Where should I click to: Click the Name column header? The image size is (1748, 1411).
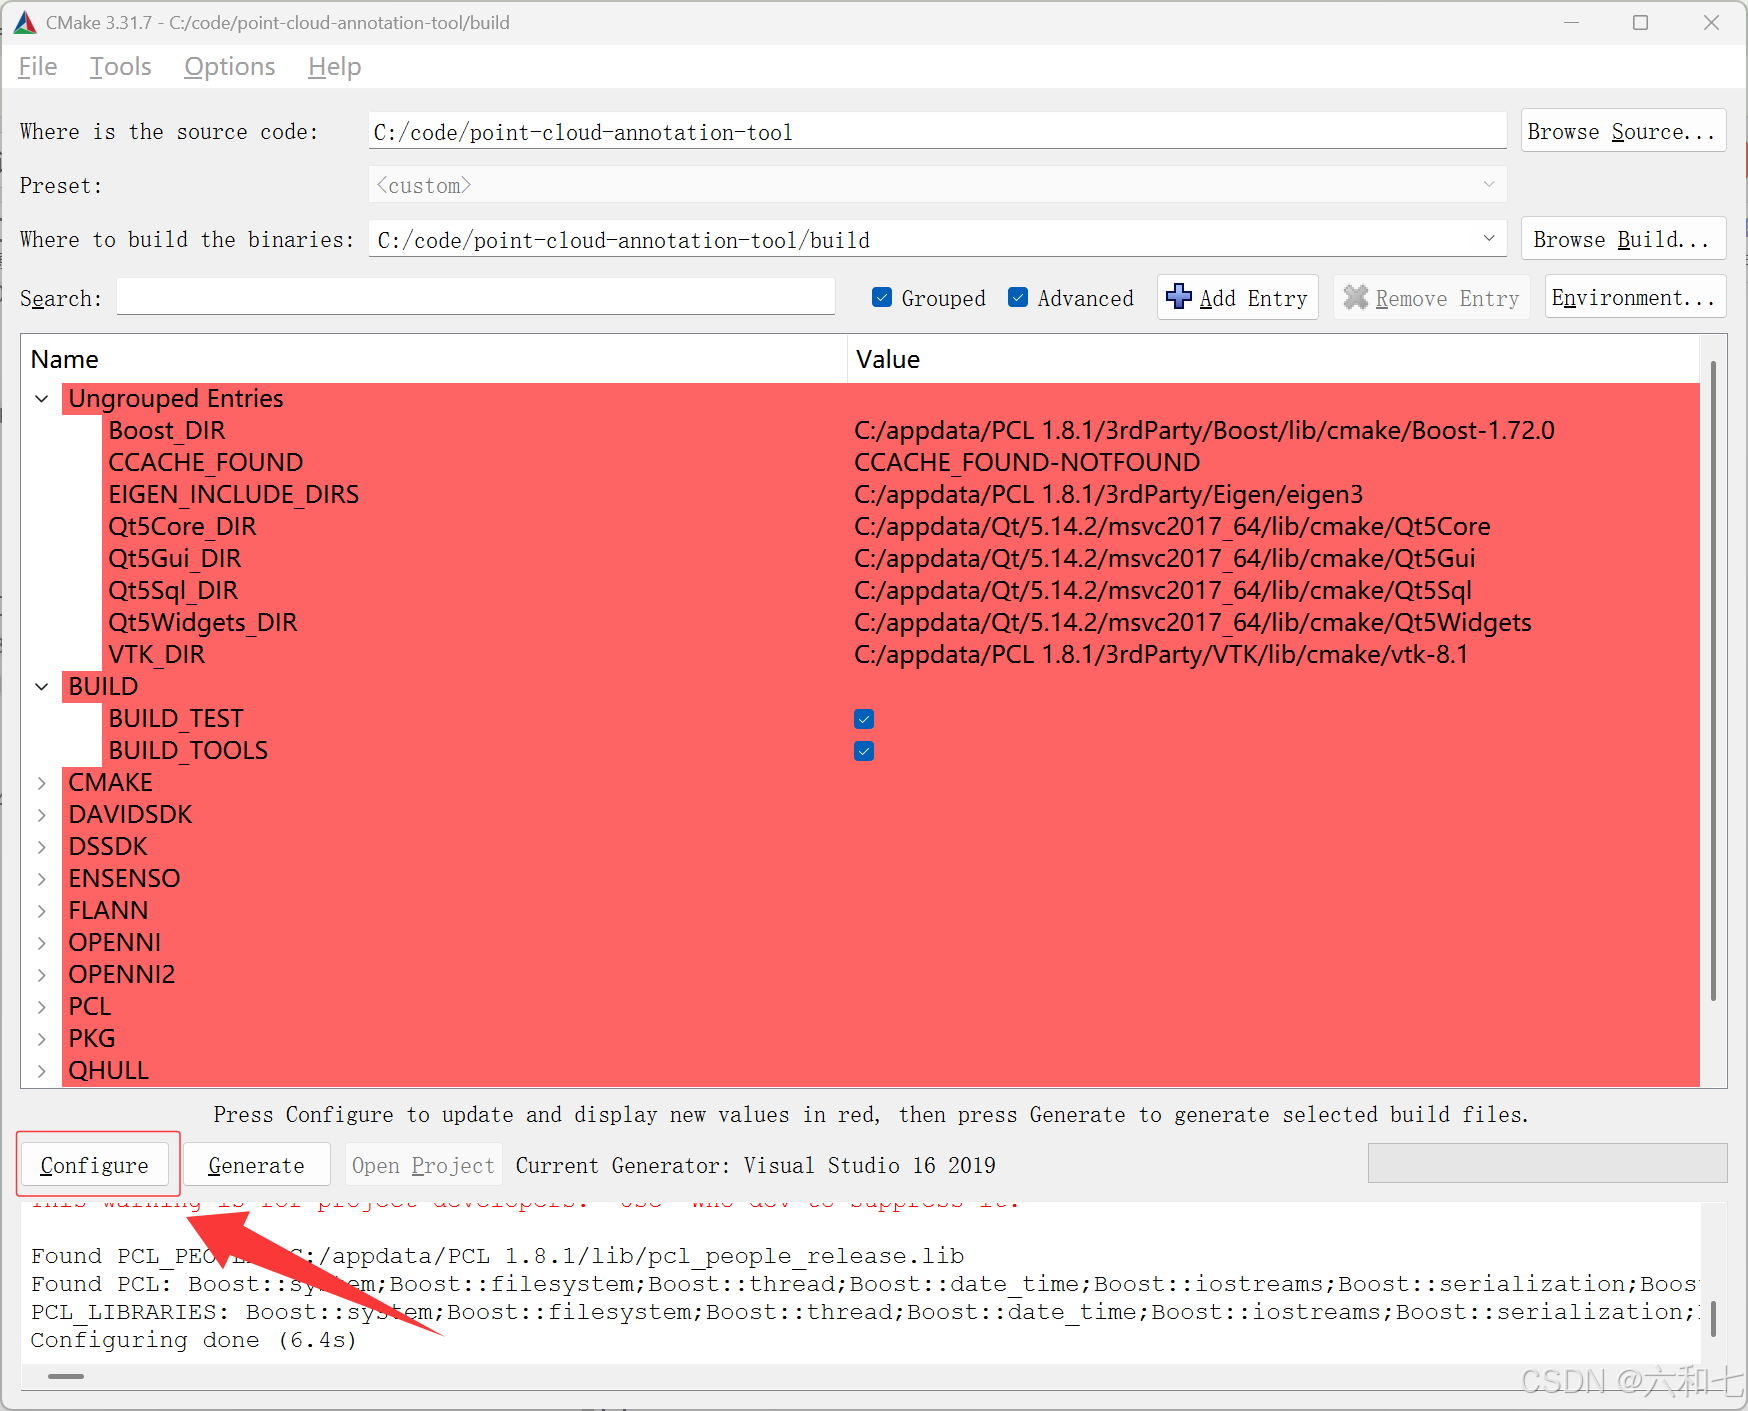(434, 359)
